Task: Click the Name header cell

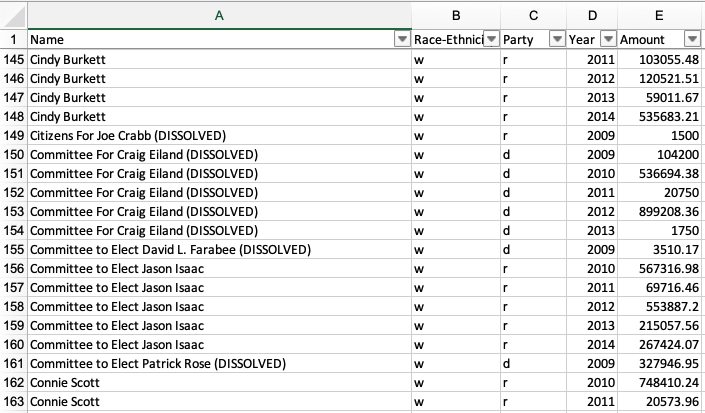Action: click(219, 40)
